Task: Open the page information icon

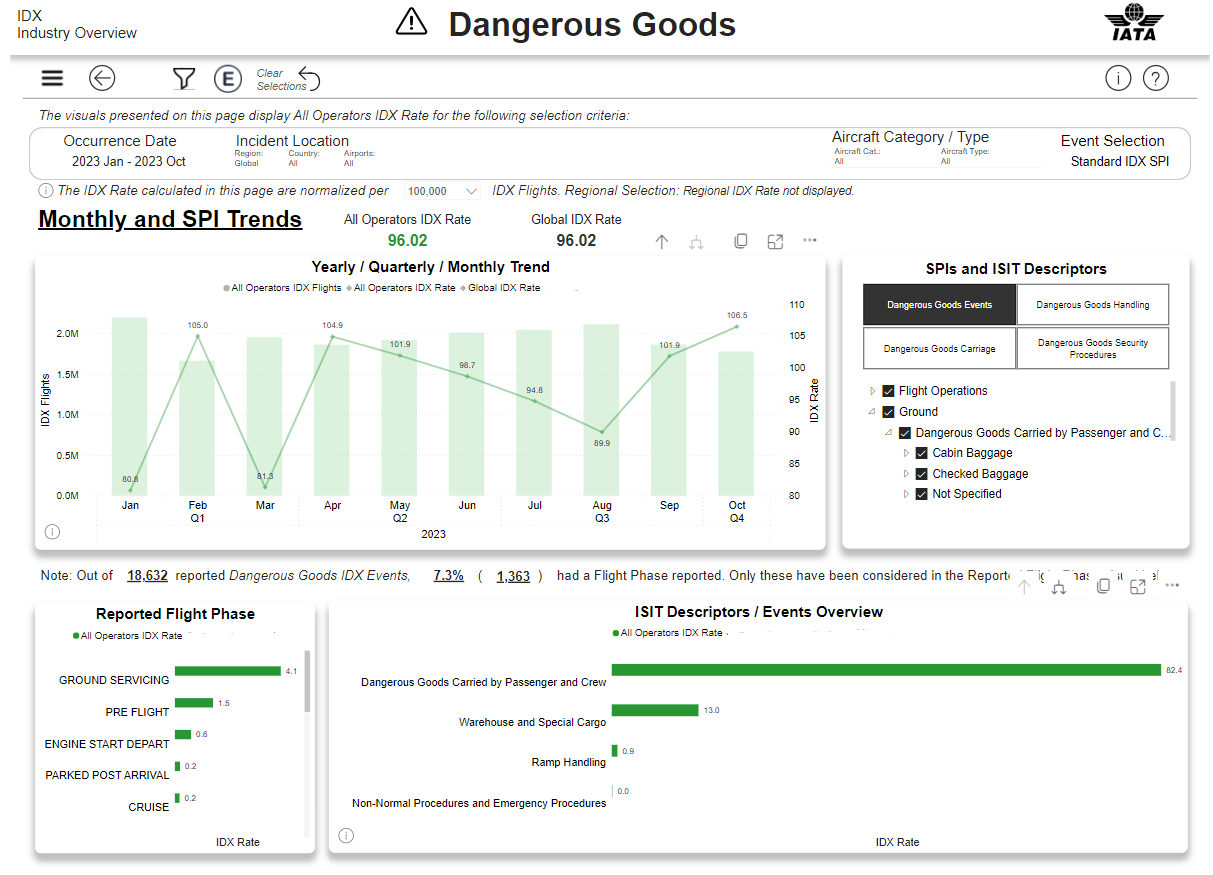Action: (1118, 78)
